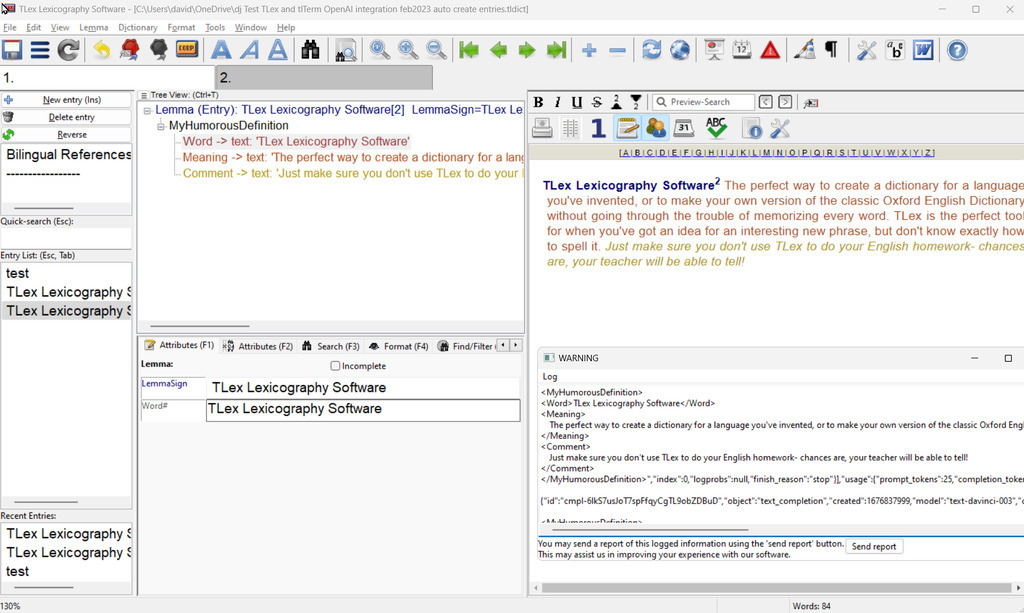Click the zoom in magnifier icon
The height and width of the screenshot is (613, 1024).
(408, 50)
